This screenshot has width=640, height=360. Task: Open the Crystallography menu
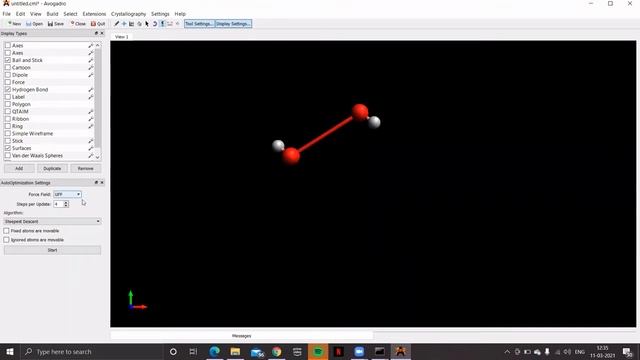pos(129,14)
